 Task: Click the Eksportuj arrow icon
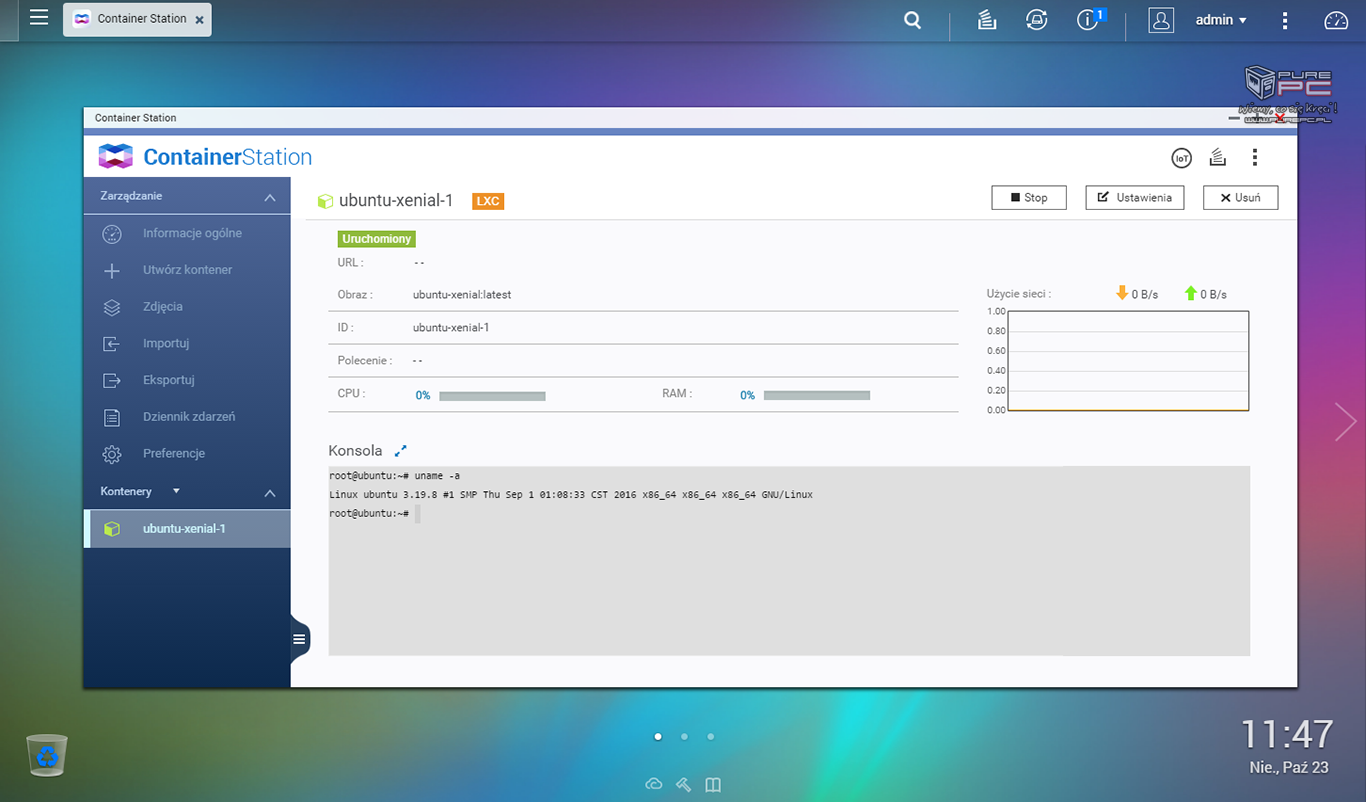[x=112, y=381]
